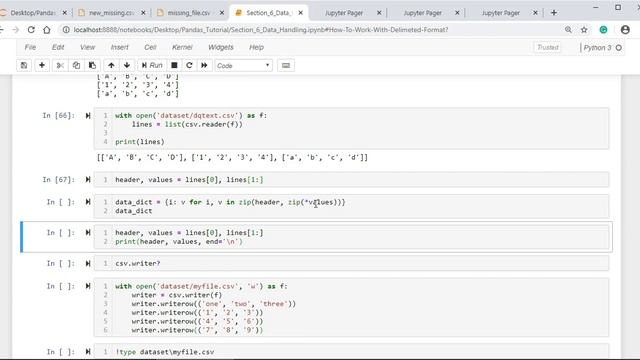The height and width of the screenshot is (360, 640).
Task: Paste cells below icon
Action: [x=92, y=65]
